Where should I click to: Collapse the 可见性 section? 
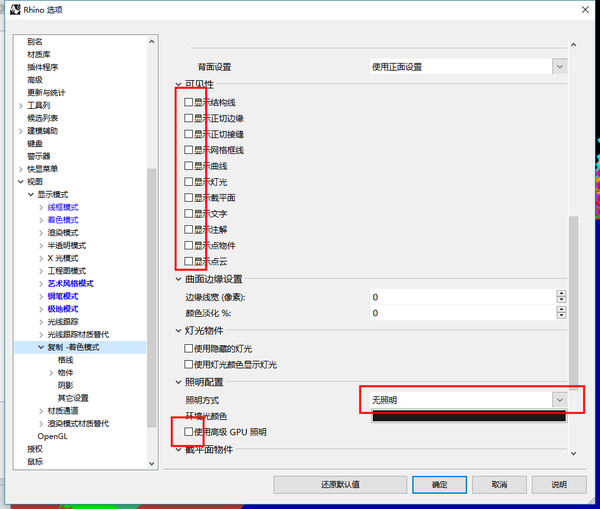coord(178,84)
